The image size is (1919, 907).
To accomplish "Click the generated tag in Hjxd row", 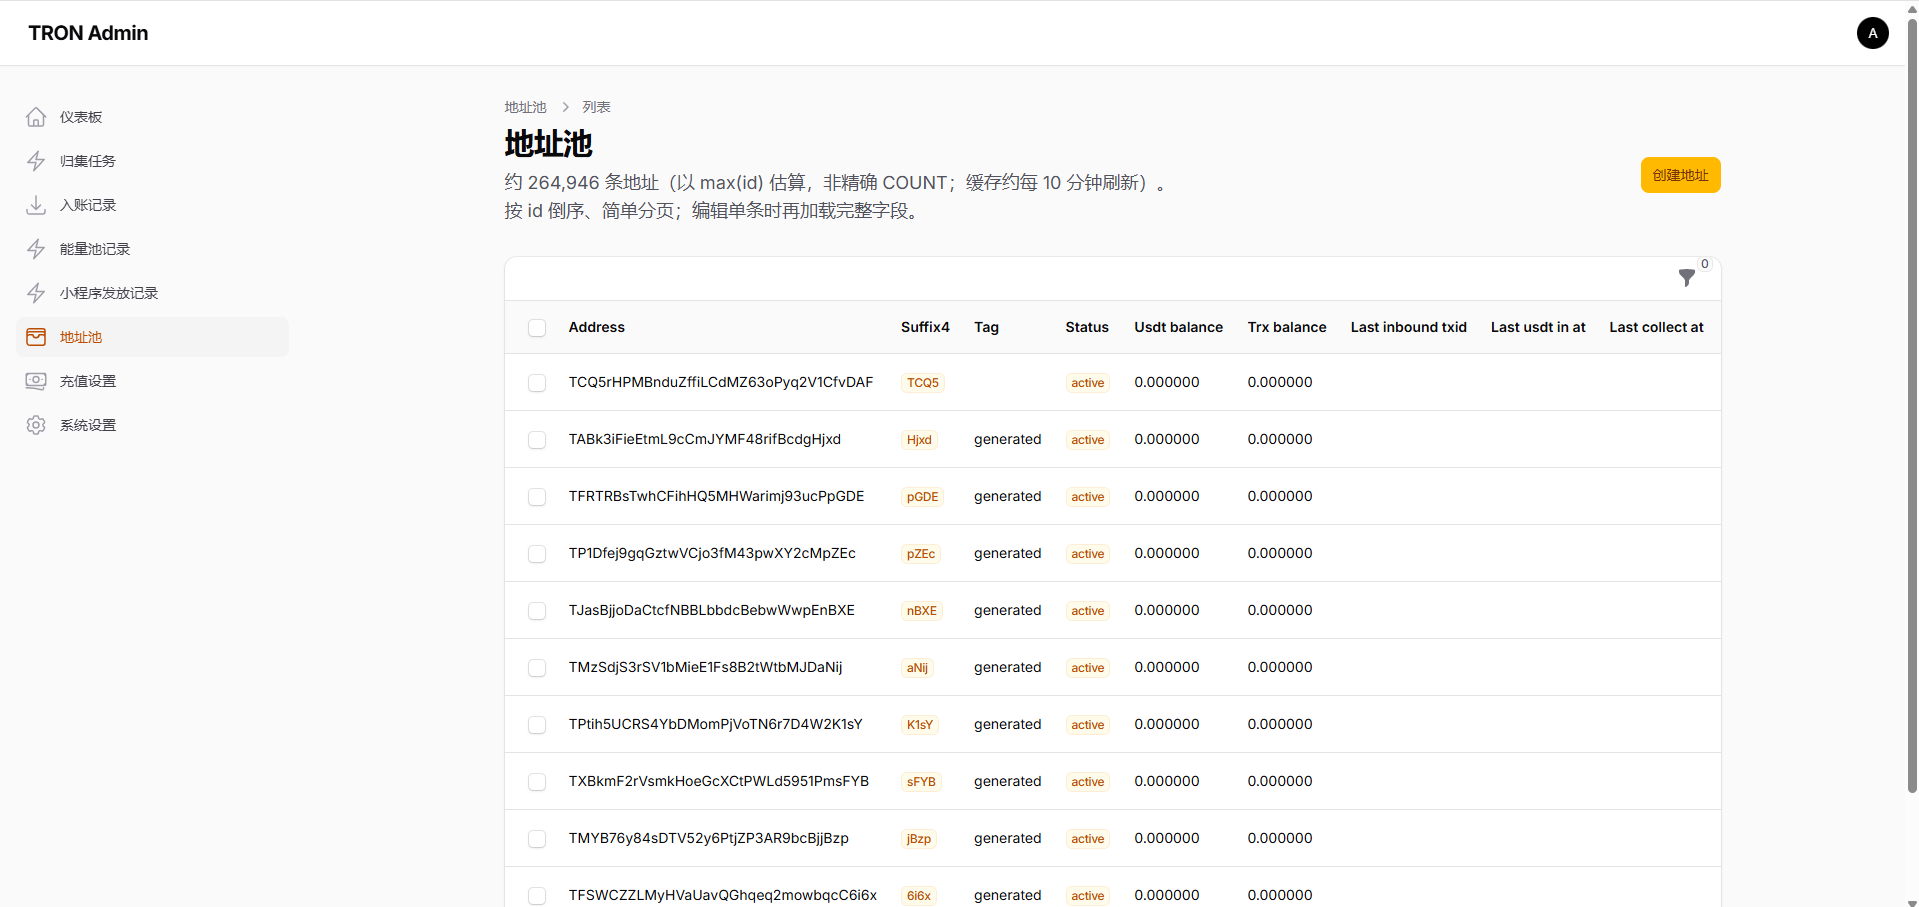I will 1007,439.
